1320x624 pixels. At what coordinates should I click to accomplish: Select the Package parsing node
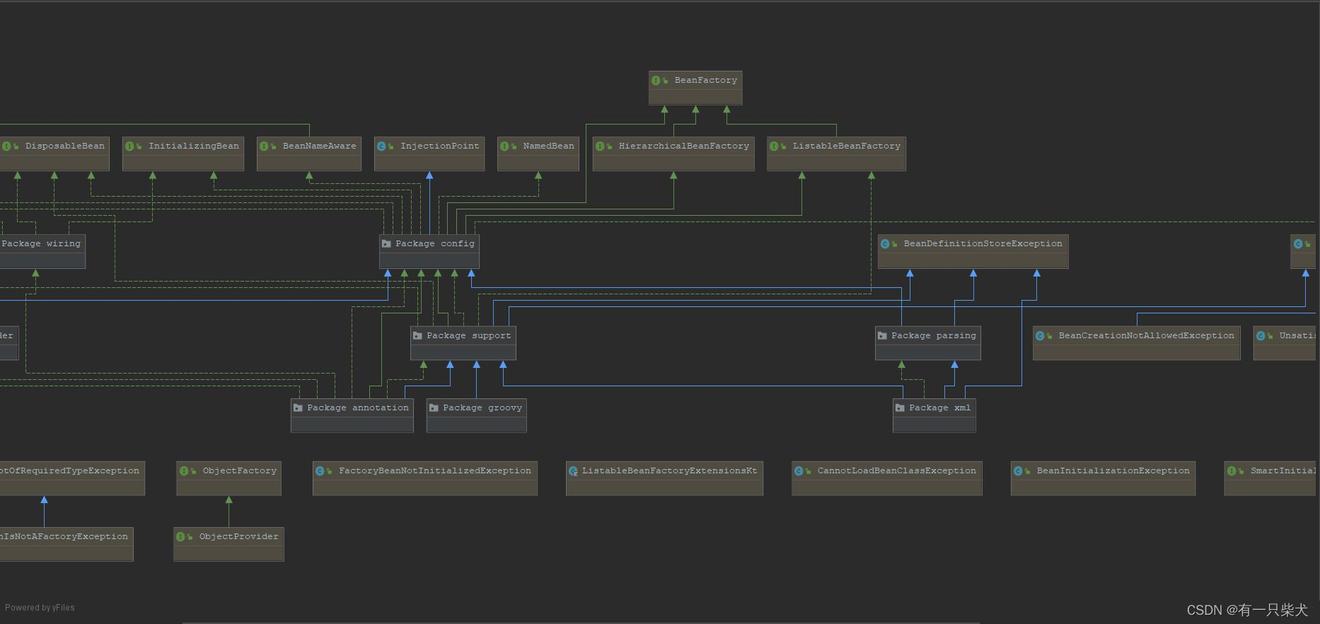pos(927,343)
